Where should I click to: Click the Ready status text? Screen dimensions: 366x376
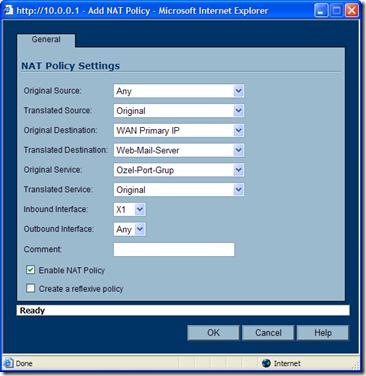32,310
